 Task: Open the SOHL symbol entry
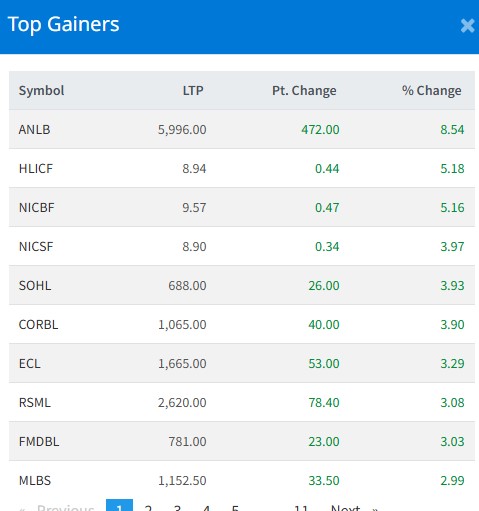click(x=35, y=285)
